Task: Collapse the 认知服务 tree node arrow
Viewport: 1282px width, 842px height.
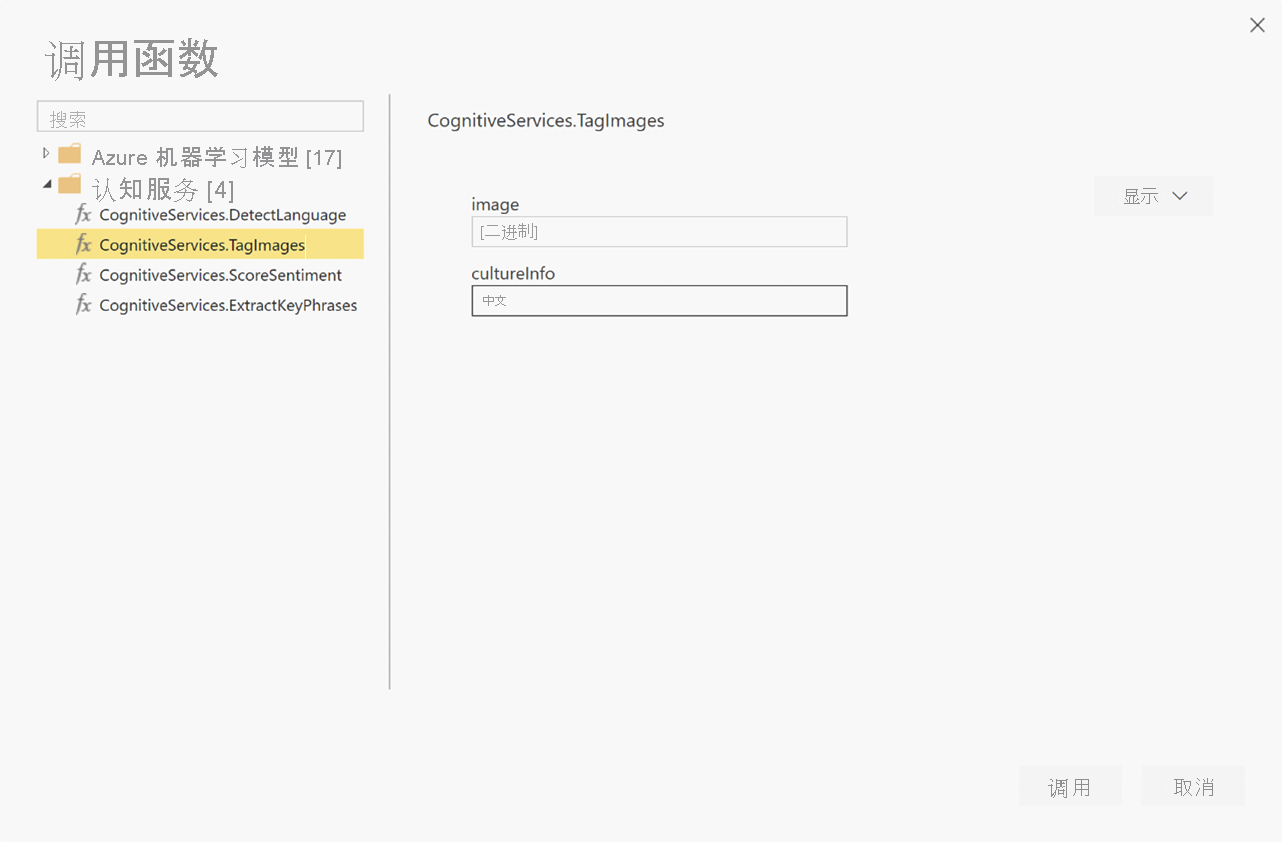Action: pyautogui.click(x=47, y=185)
